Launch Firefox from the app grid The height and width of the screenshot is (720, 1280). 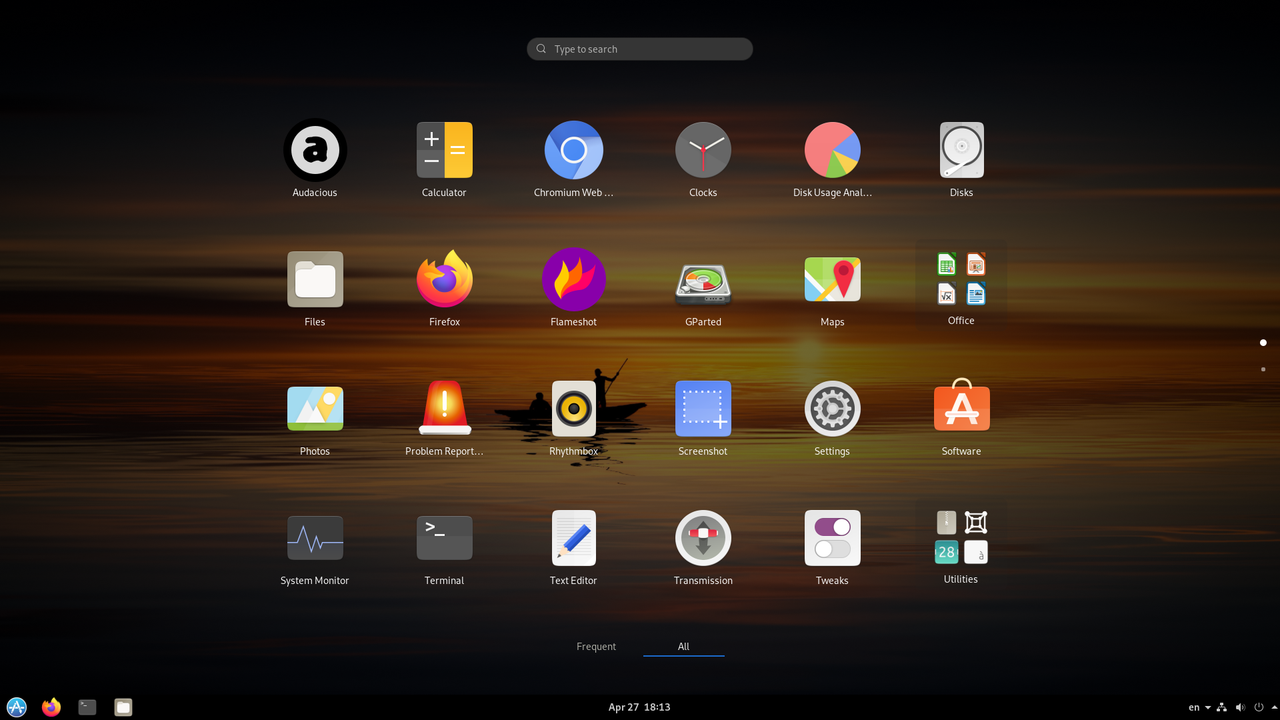(444, 279)
